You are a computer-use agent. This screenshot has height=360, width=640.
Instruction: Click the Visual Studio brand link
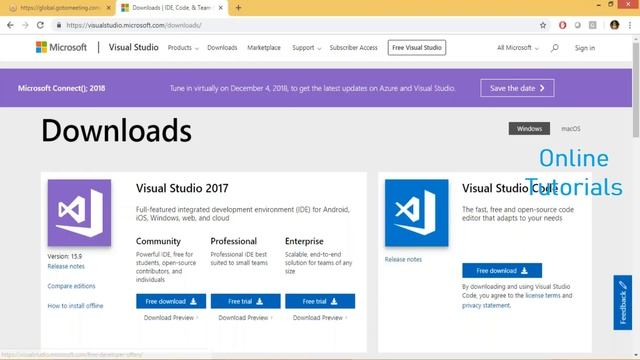click(133, 47)
